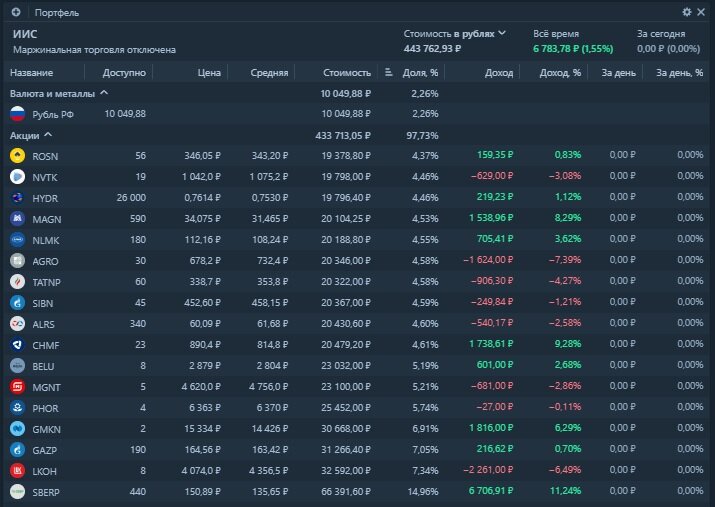This screenshot has width=715, height=507.
Task: Sort by Цена column header
Action: [209, 72]
